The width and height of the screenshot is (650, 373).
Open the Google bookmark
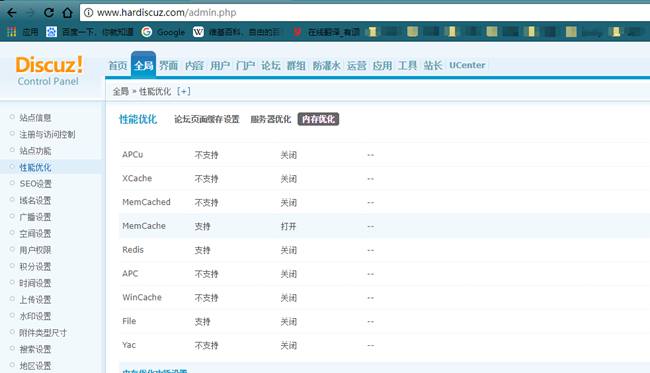click(x=163, y=32)
